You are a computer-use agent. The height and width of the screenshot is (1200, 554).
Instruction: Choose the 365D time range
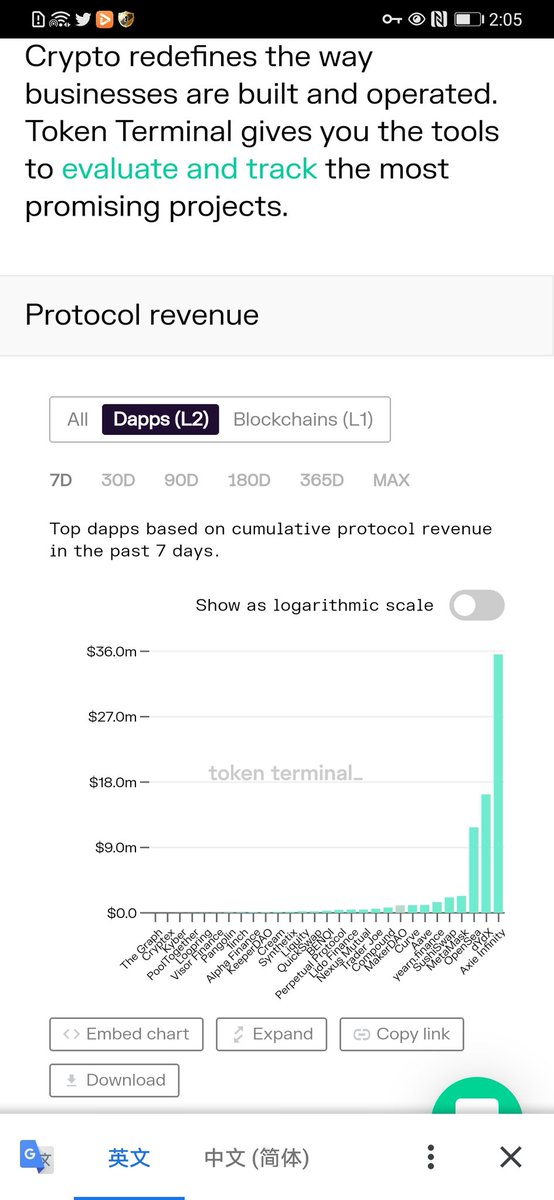coord(322,480)
